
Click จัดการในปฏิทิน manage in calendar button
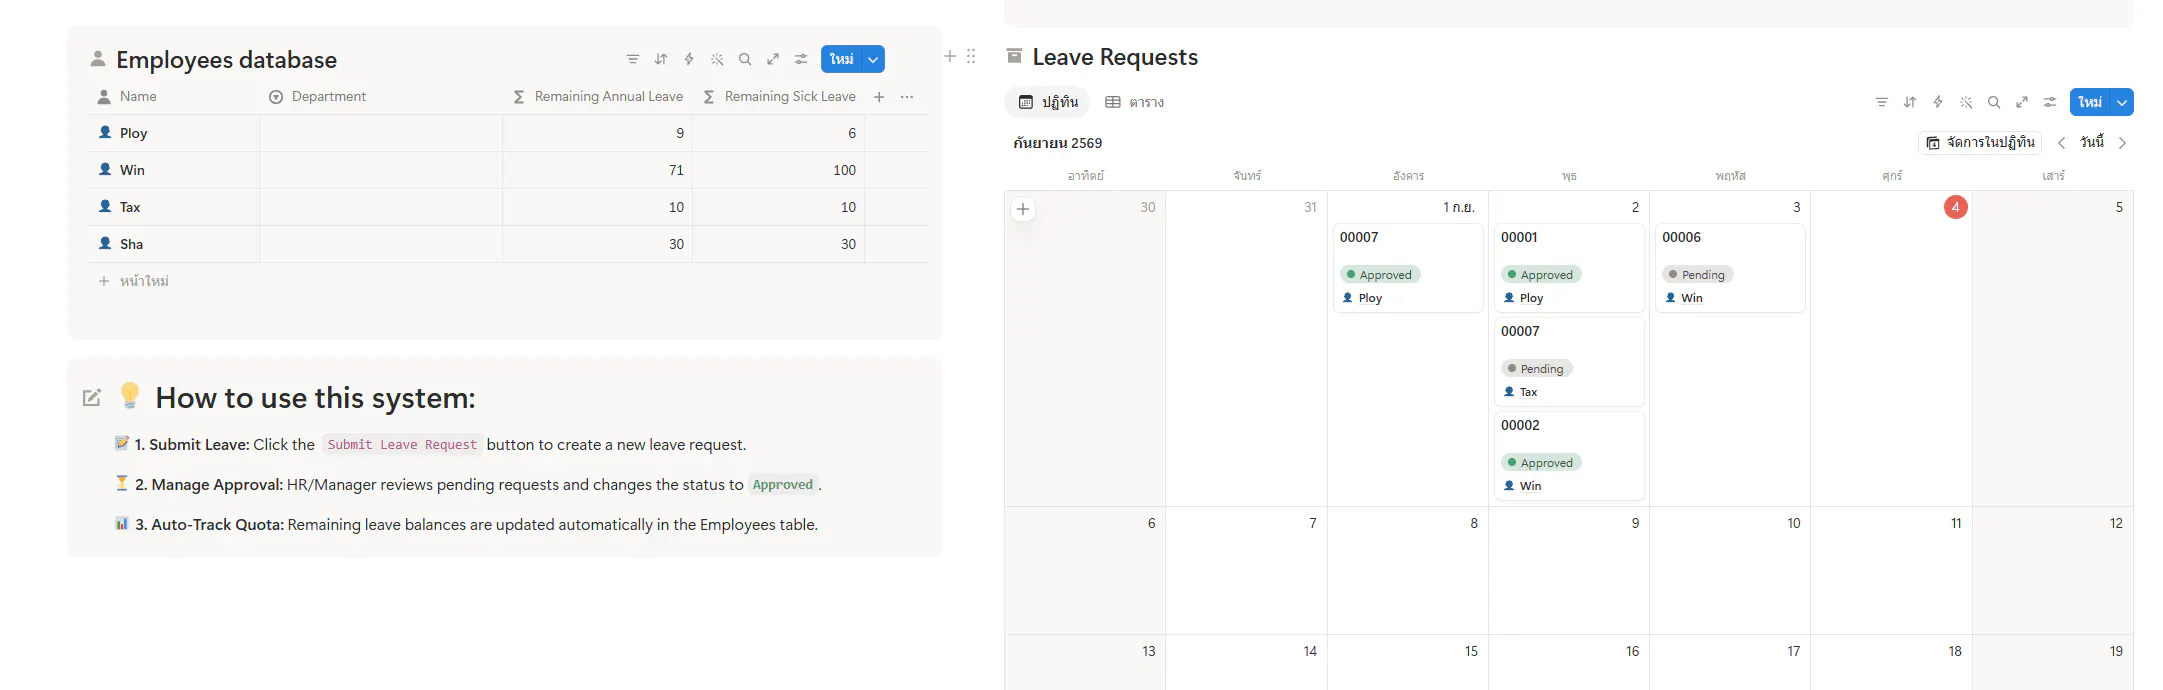(x=1980, y=143)
